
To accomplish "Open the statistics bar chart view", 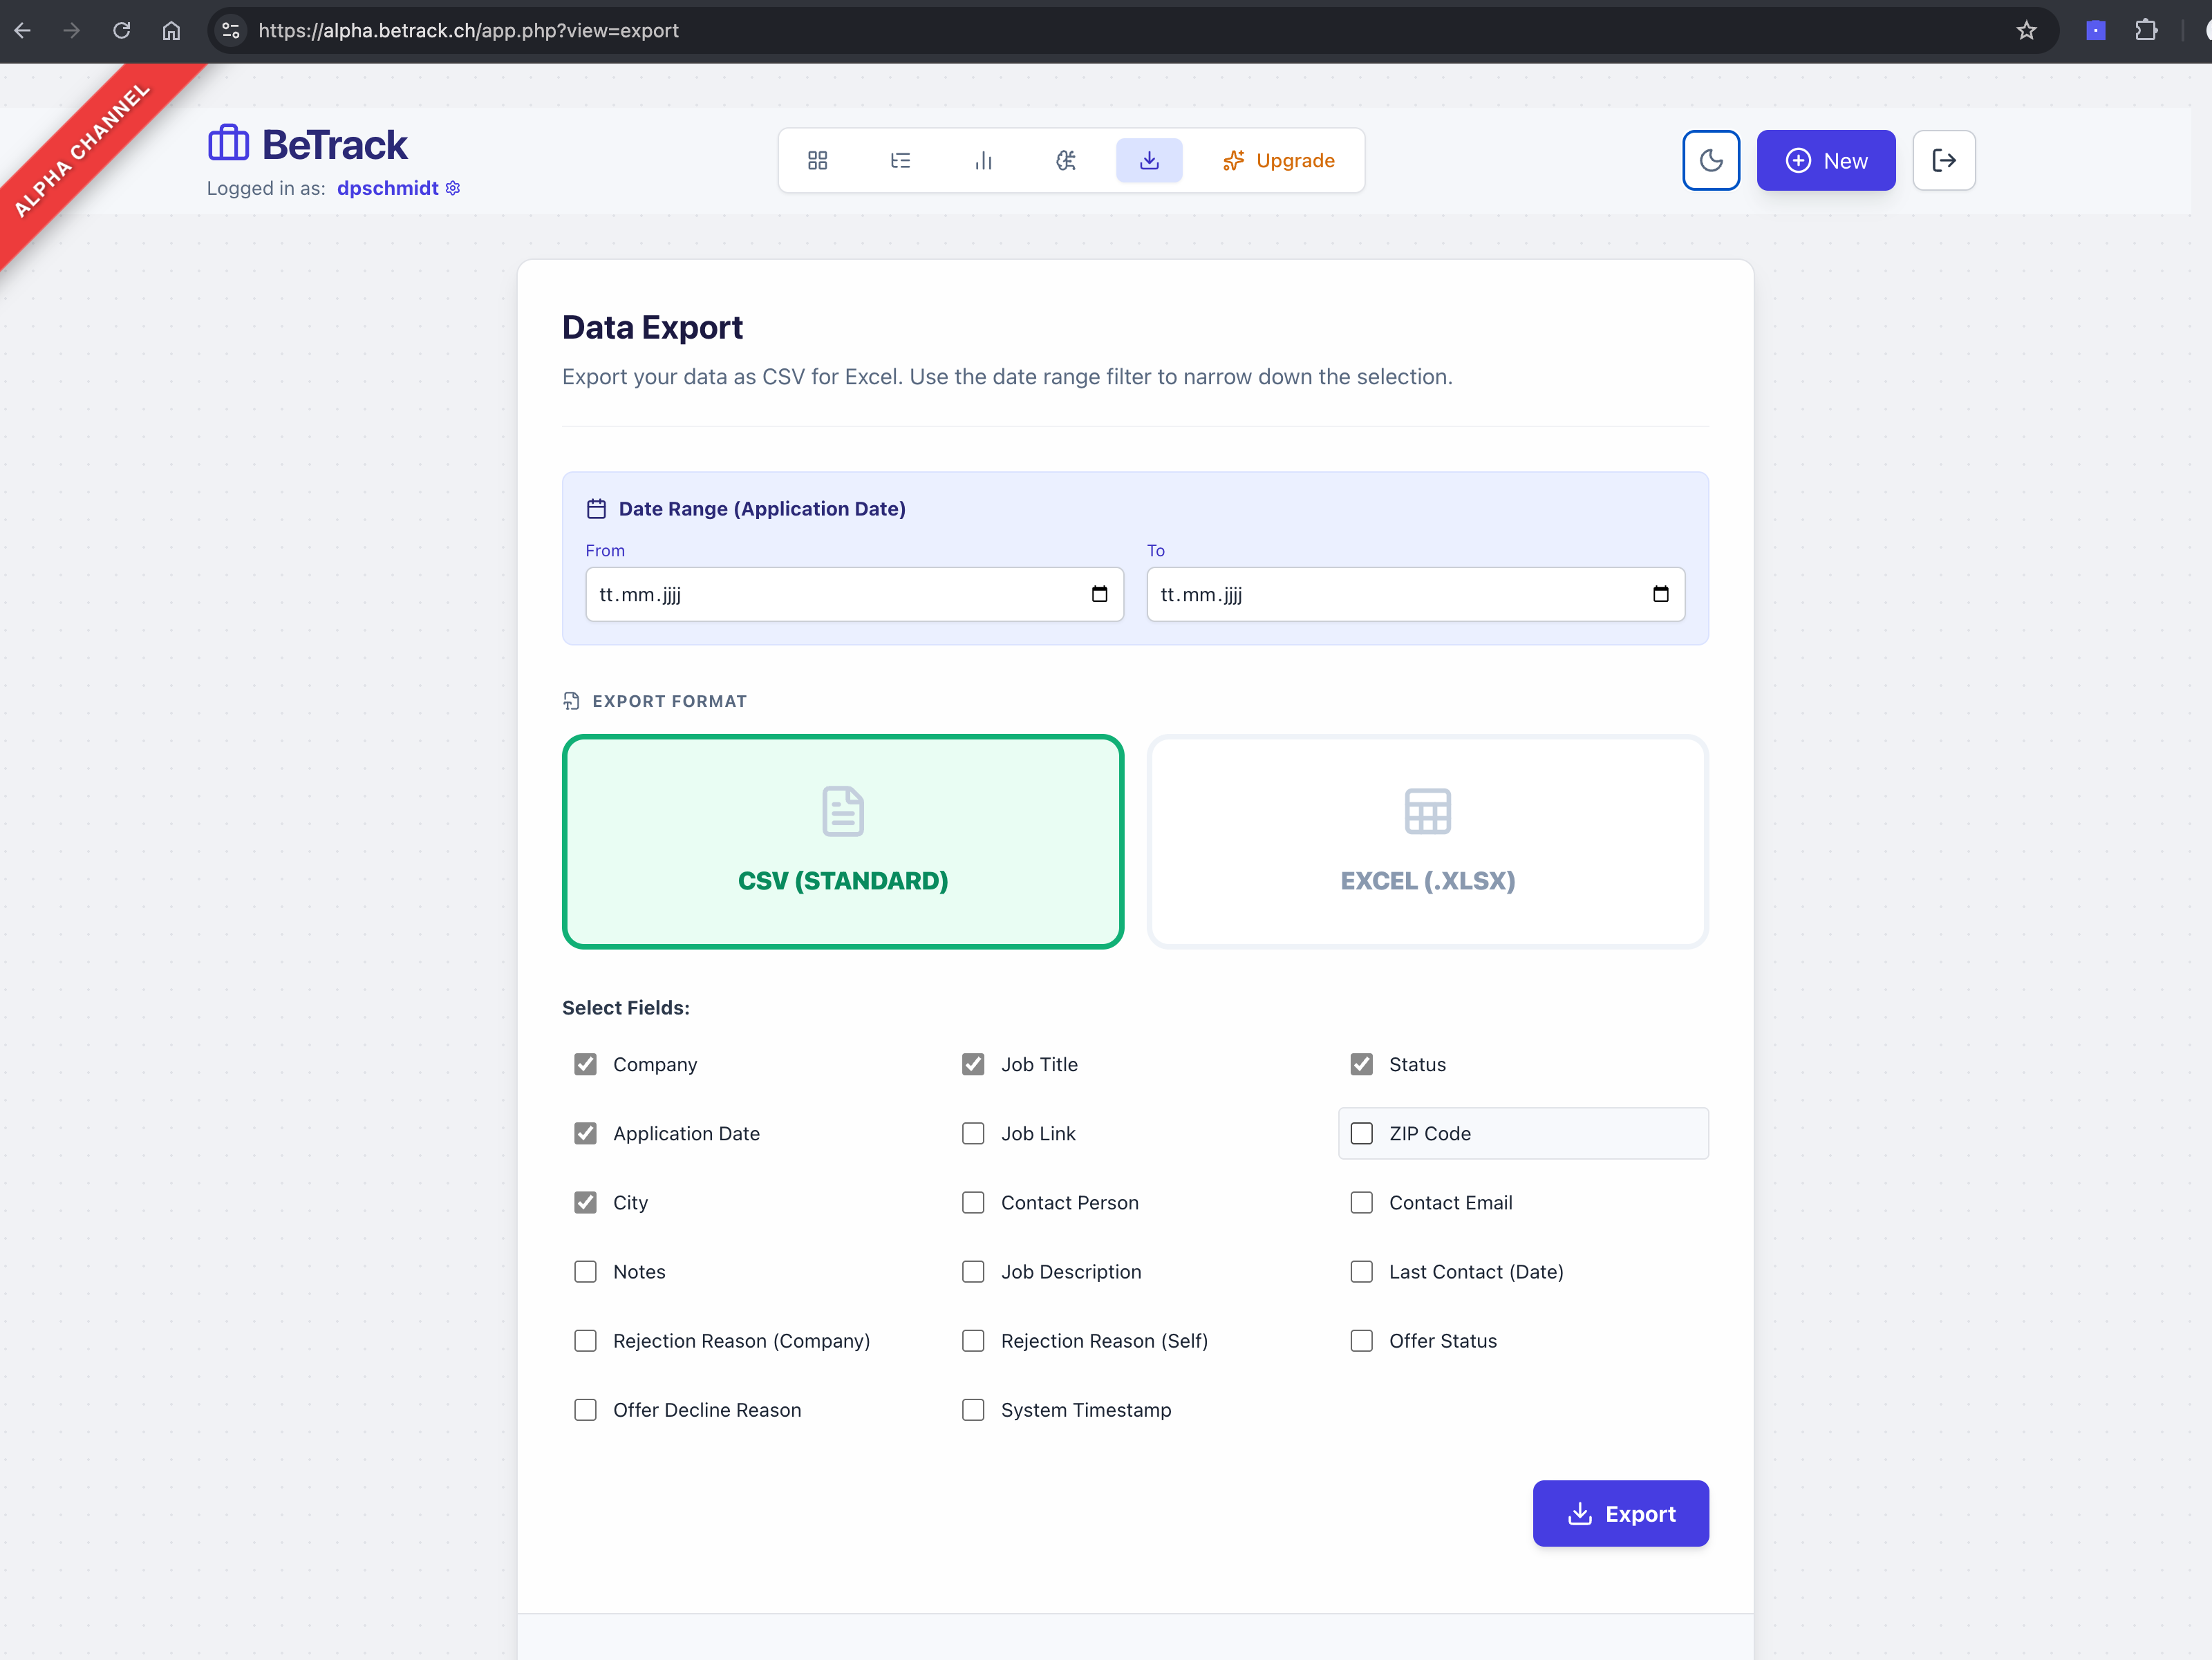I will 984,160.
